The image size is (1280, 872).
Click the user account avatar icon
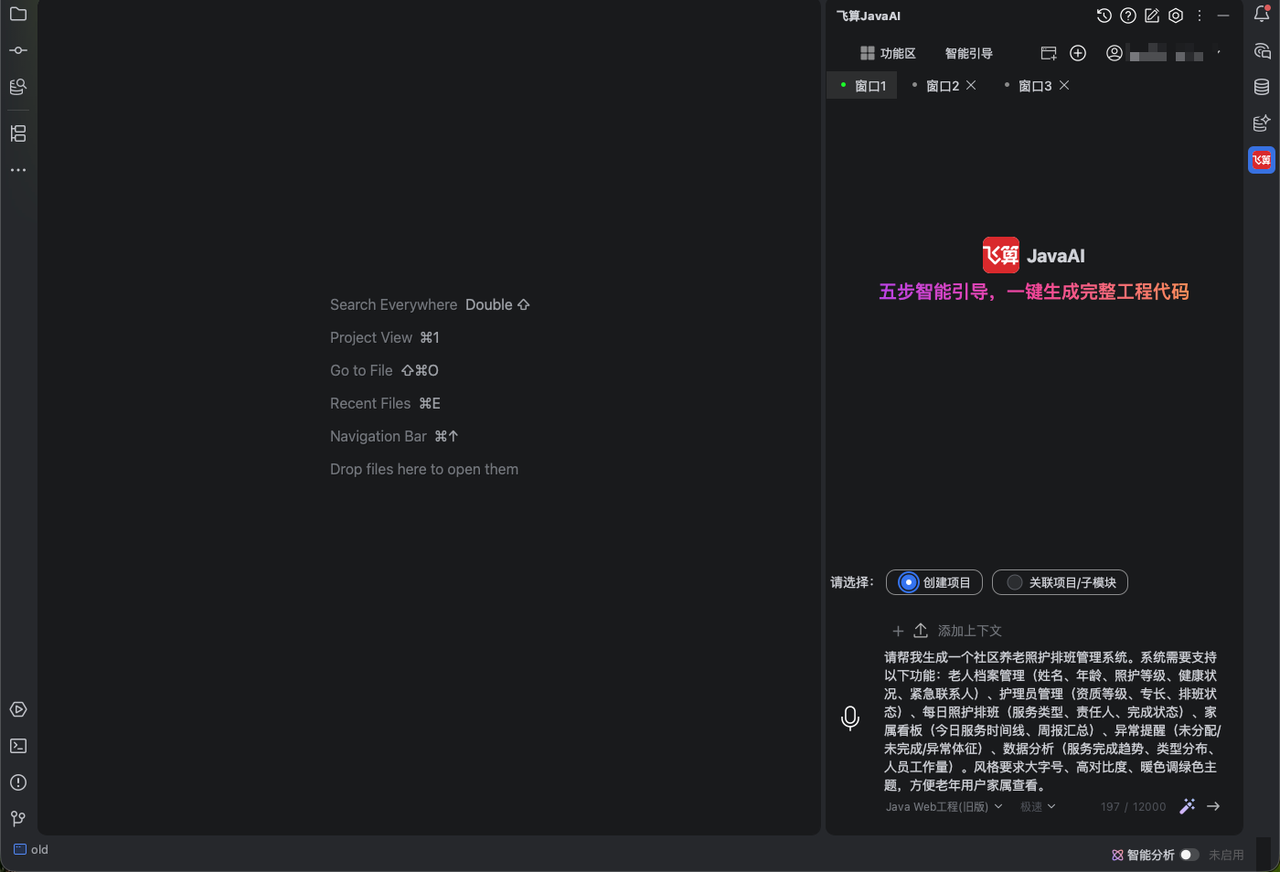(x=1114, y=53)
